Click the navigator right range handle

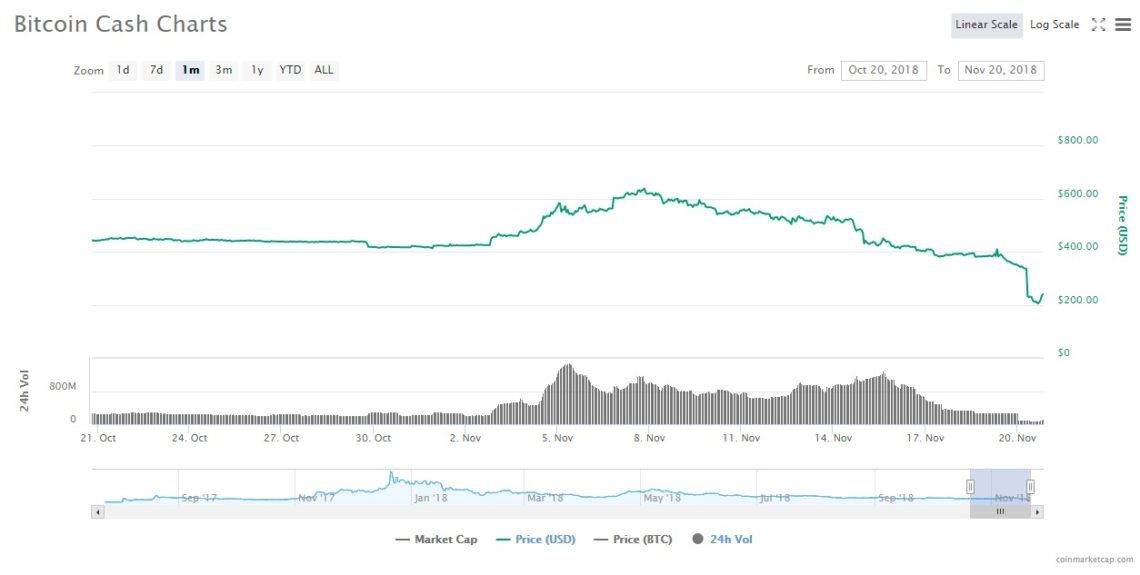click(x=1030, y=487)
